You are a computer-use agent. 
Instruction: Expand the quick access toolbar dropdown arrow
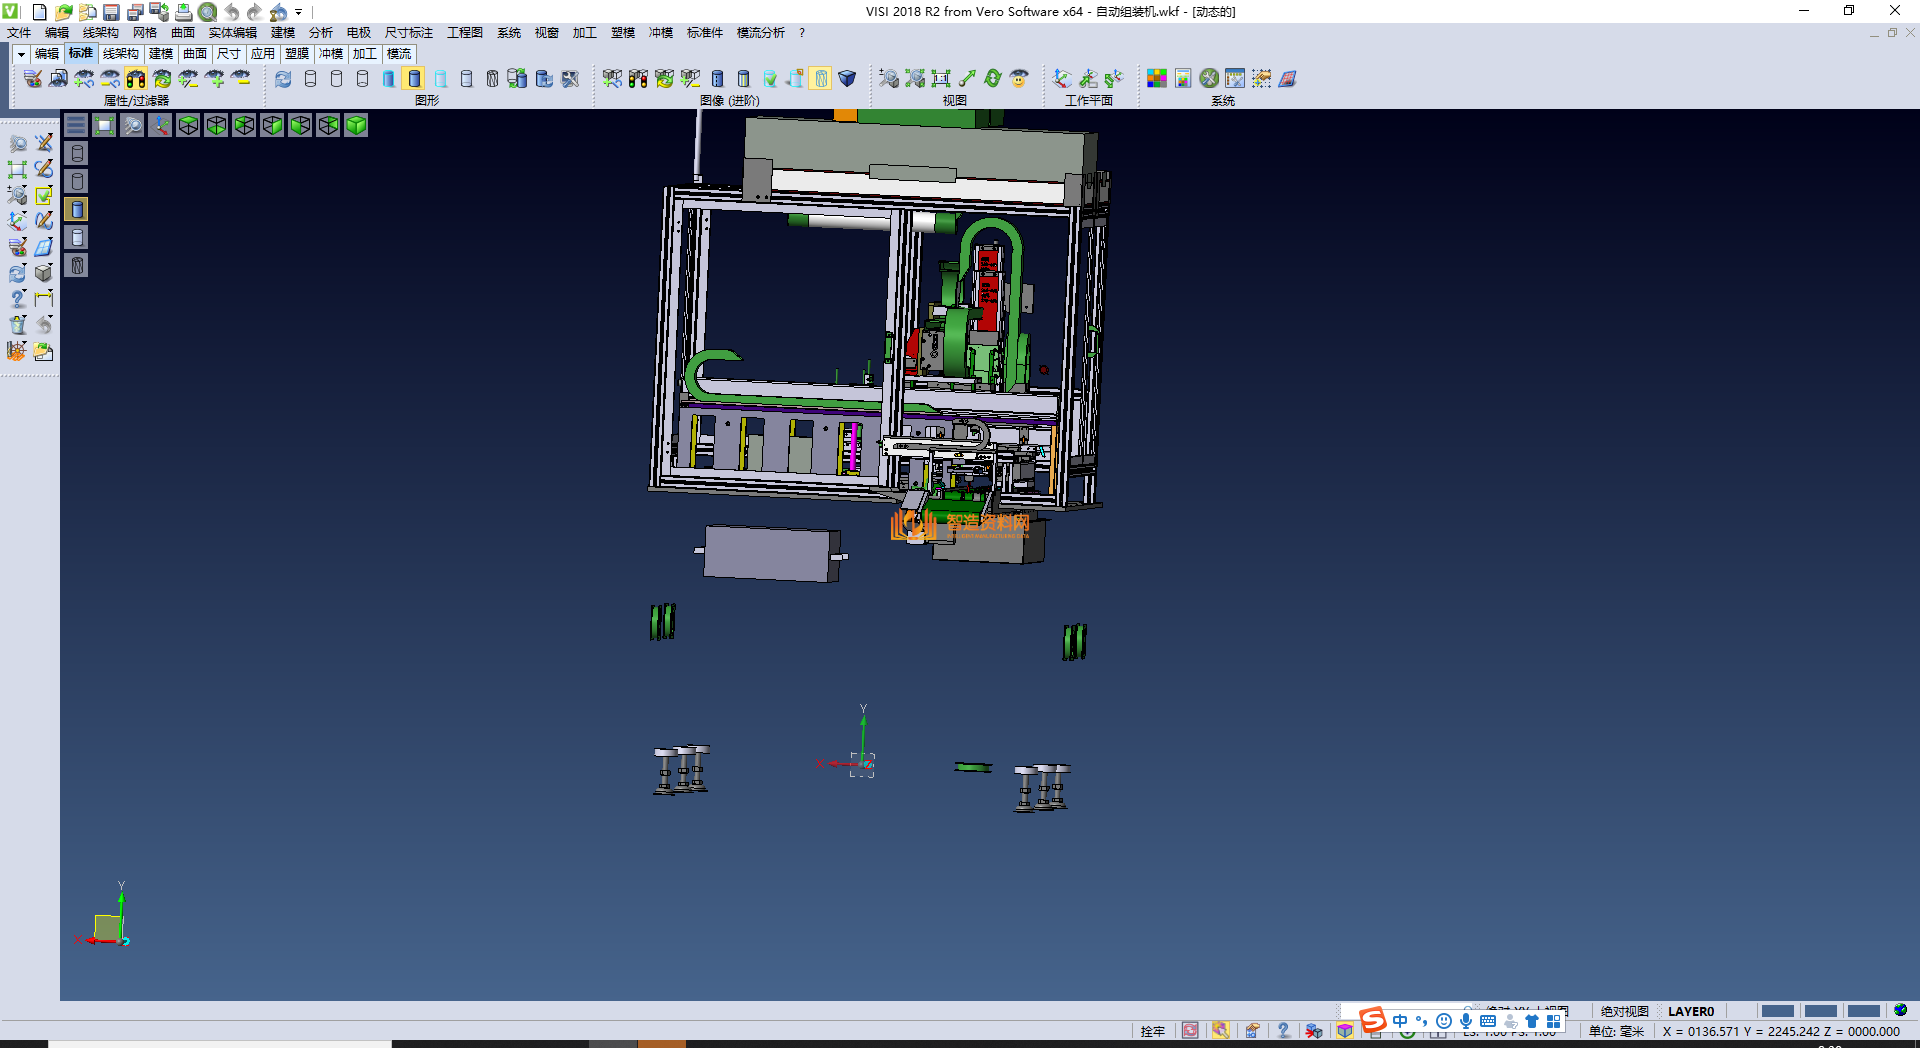pyautogui.click(x=298, y=12)
